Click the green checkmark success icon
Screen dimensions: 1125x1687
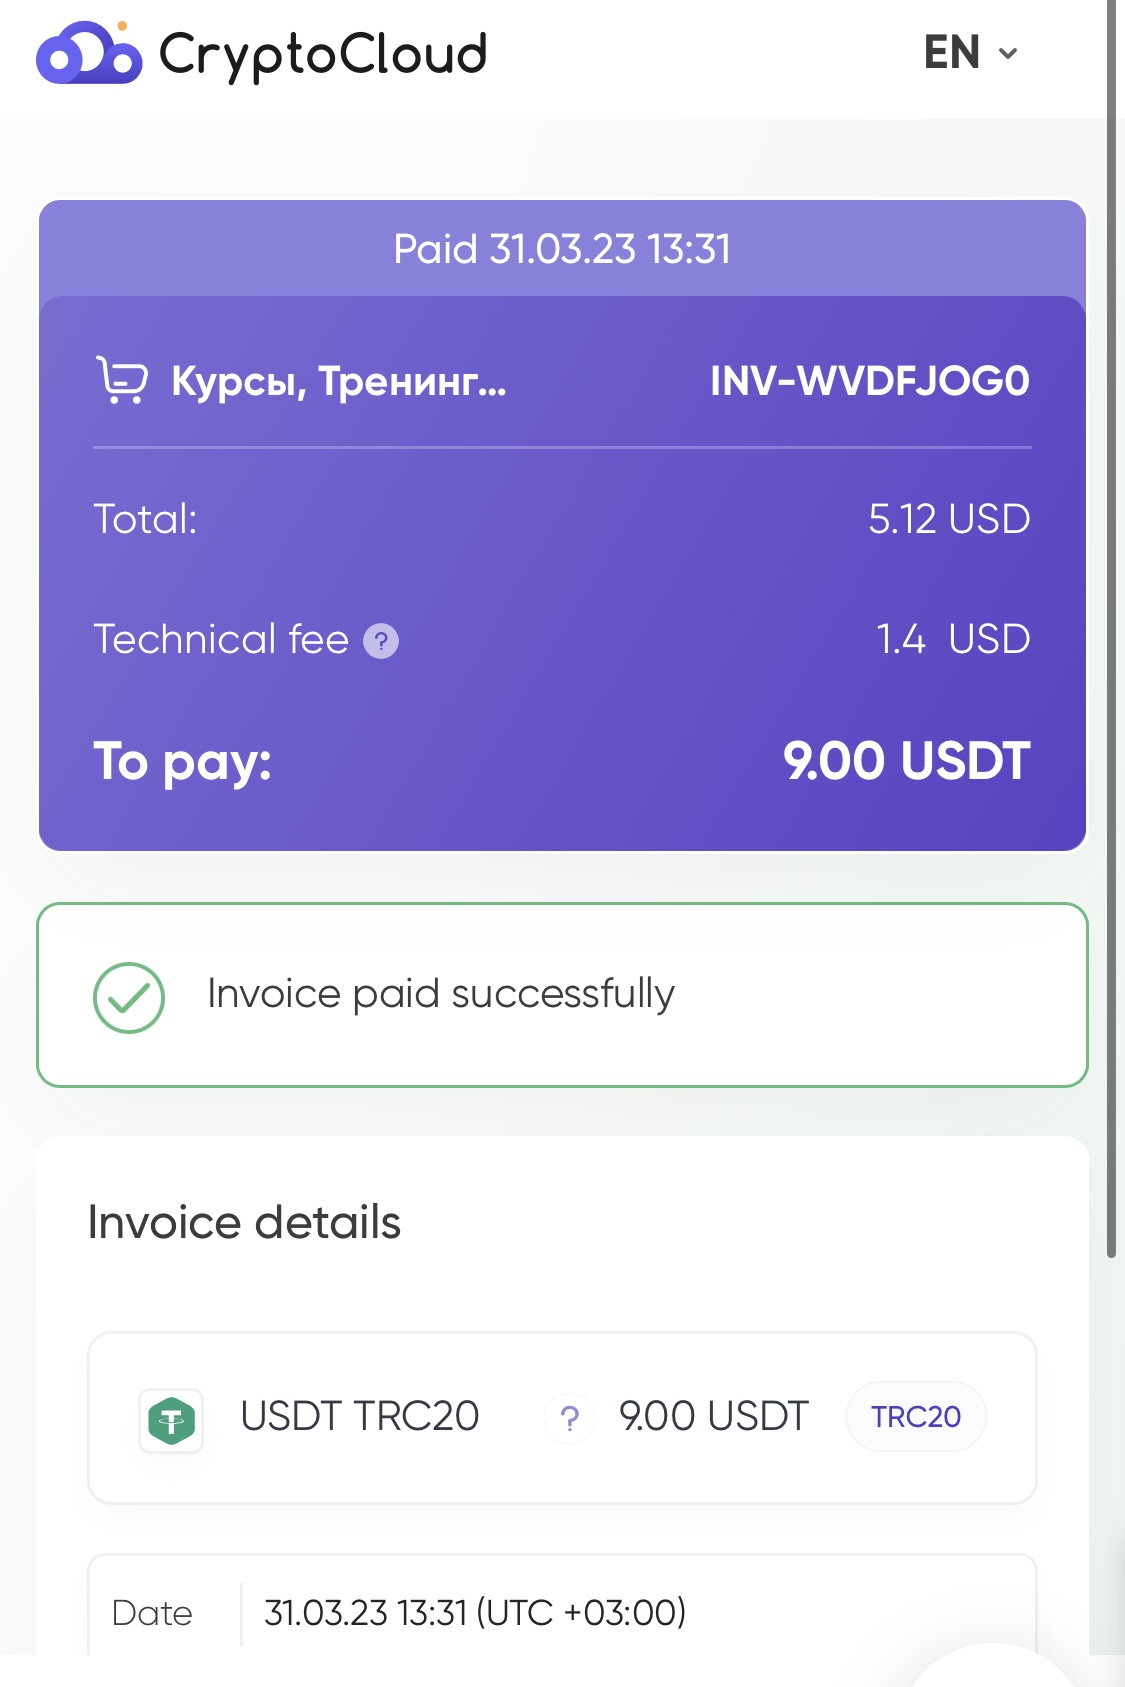[x=129, y=997]
